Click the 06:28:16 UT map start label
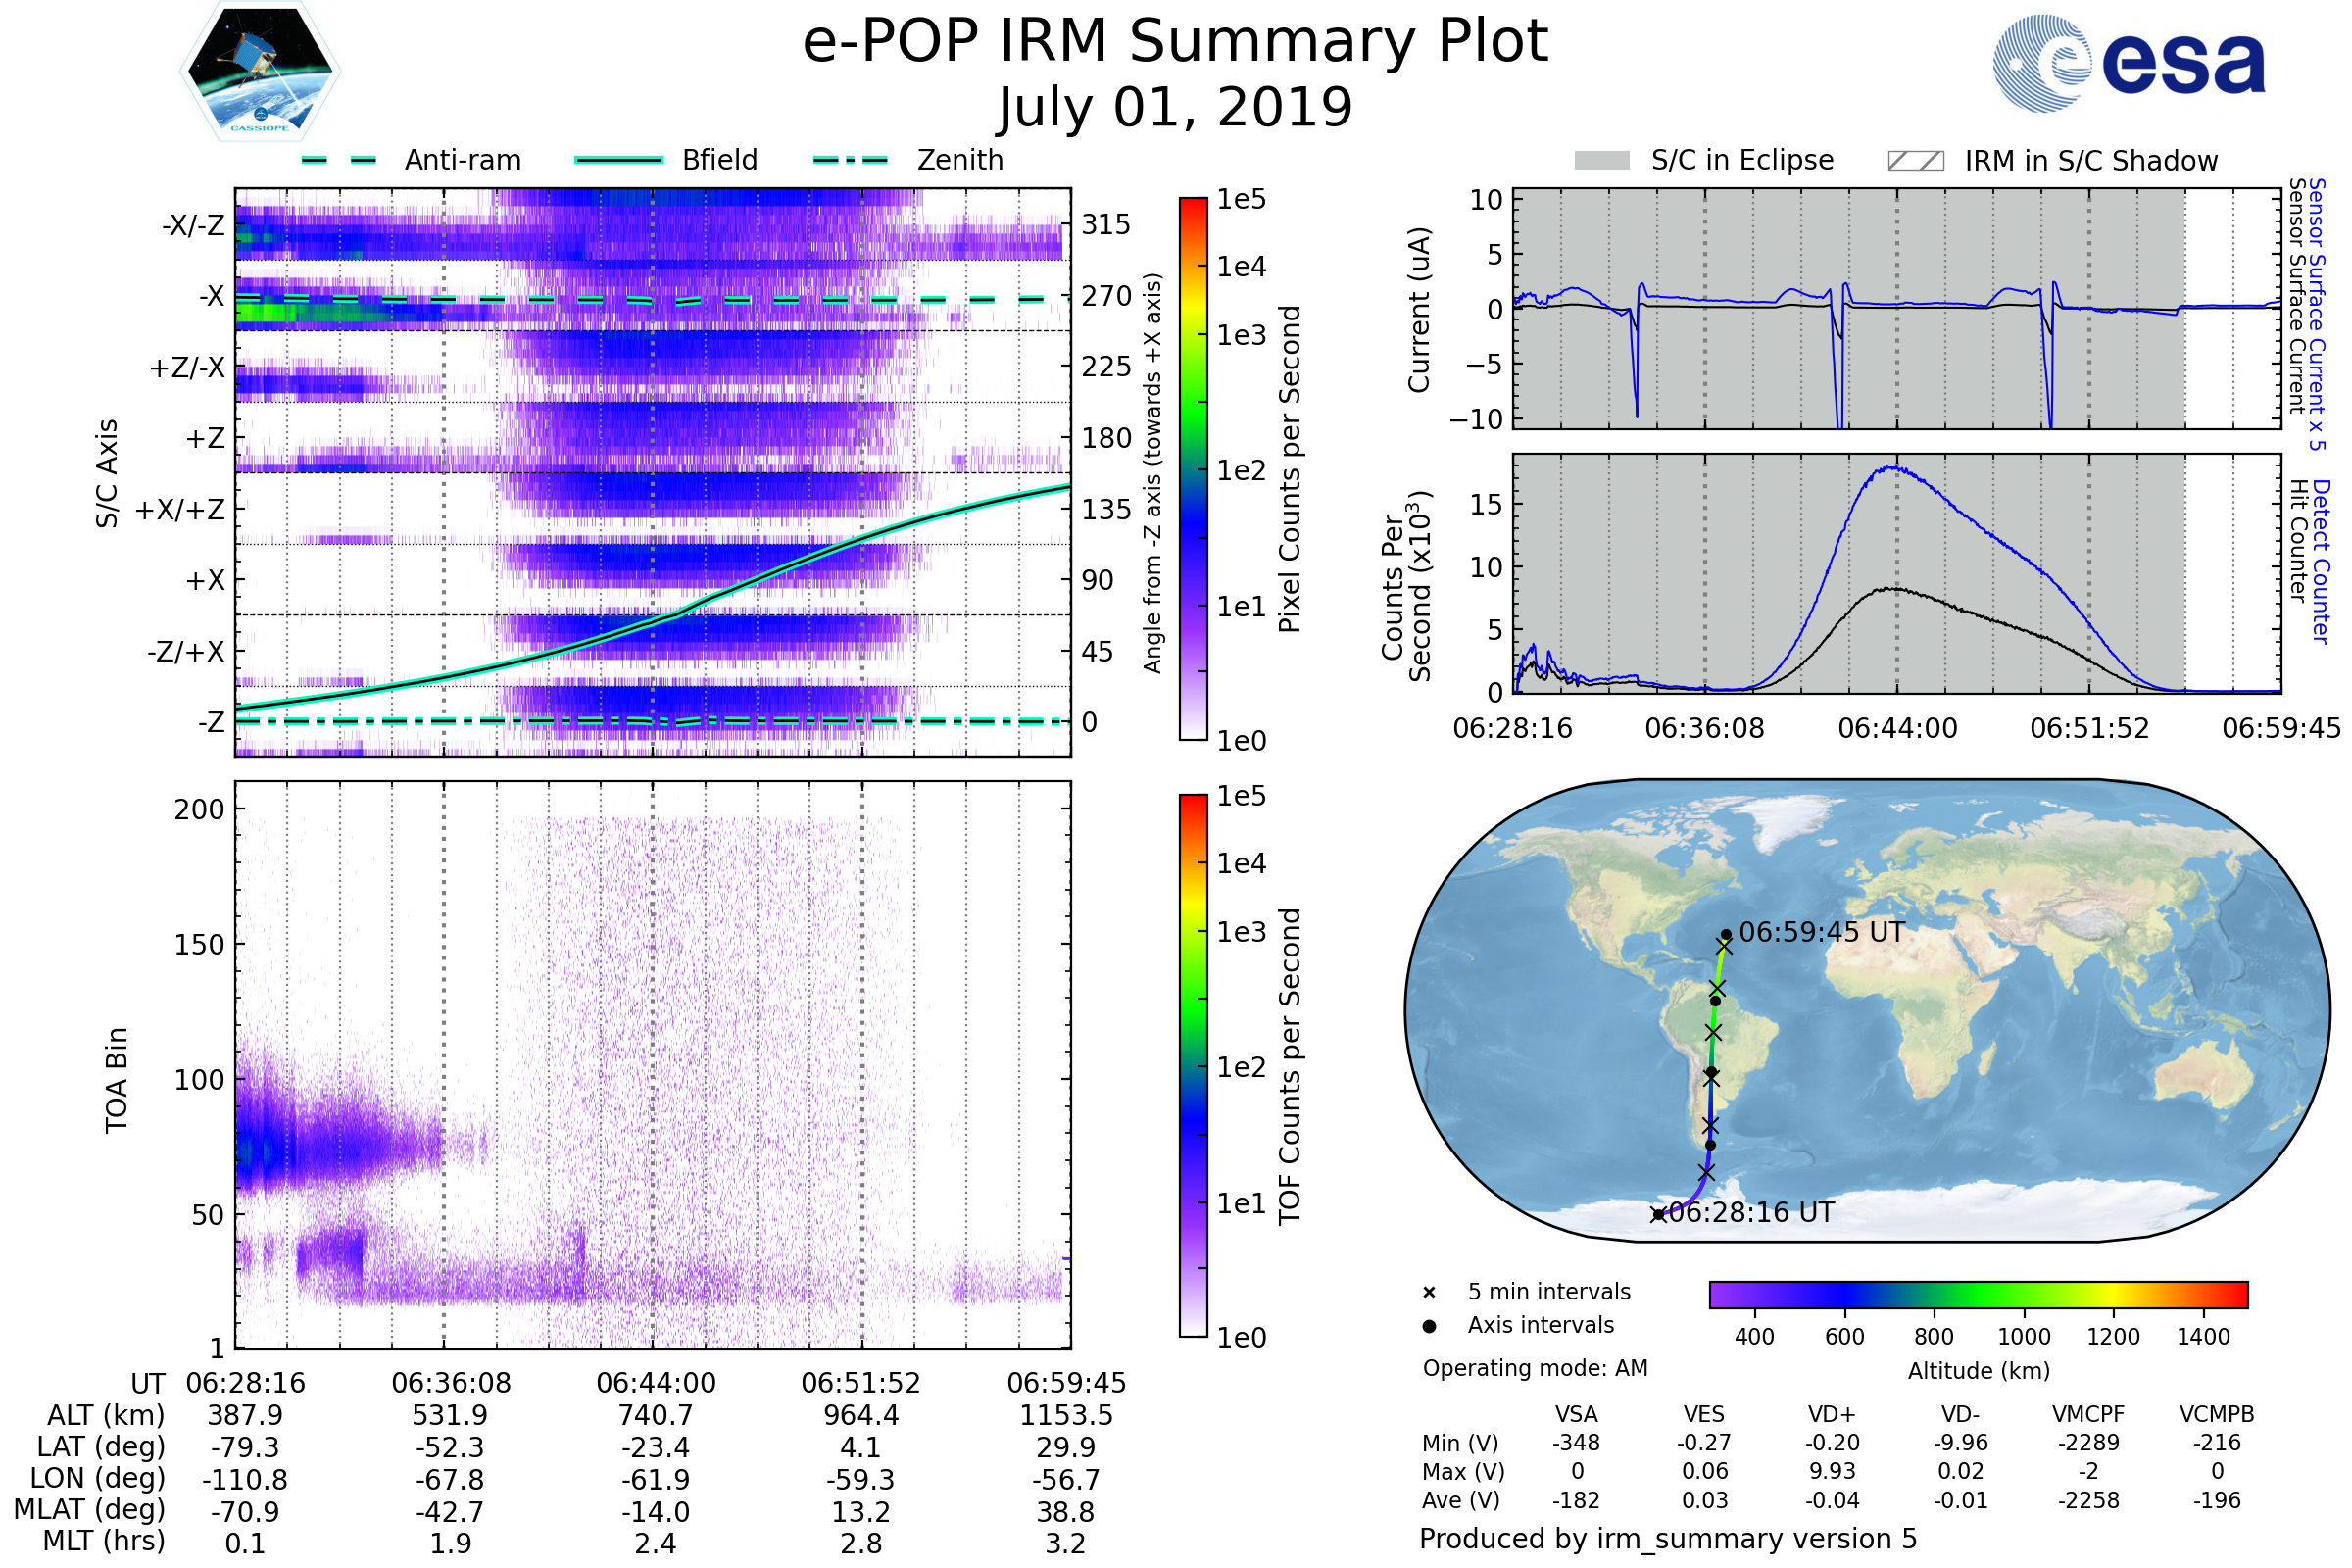The height and width of the screenshot is (1568, 2352). coord(1751,1213)
